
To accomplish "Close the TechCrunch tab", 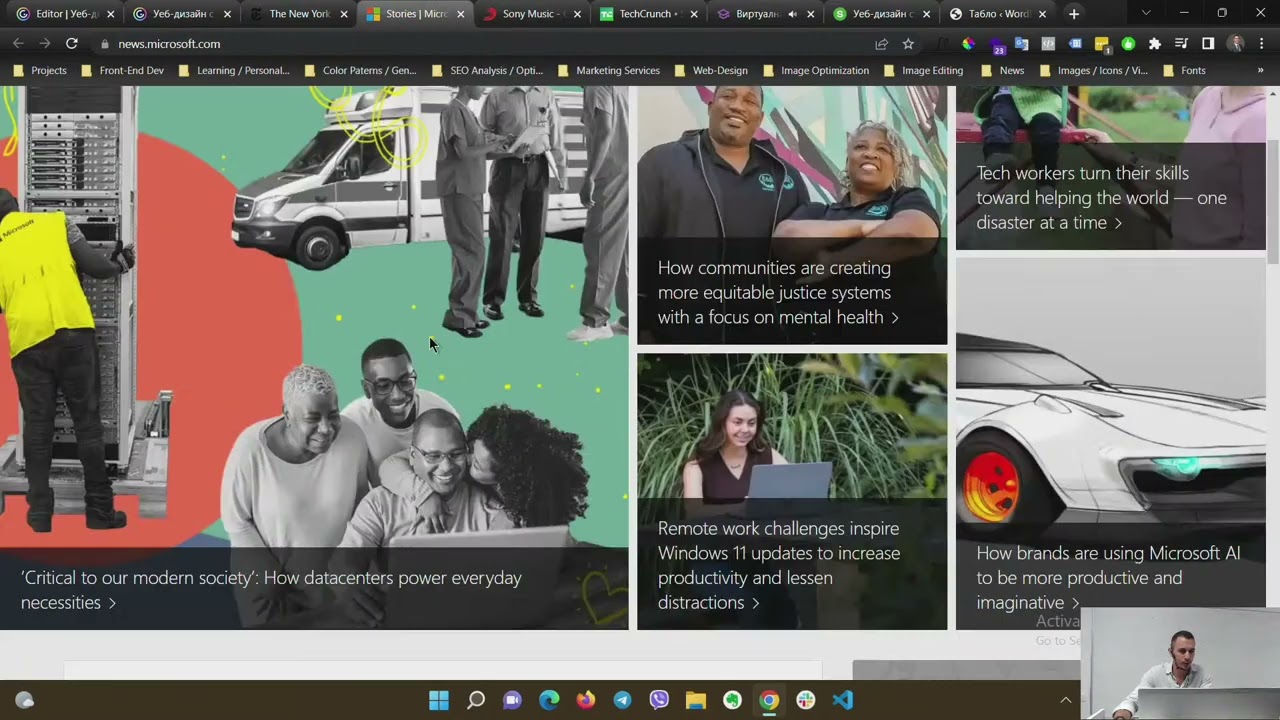I will pos(694,14).
